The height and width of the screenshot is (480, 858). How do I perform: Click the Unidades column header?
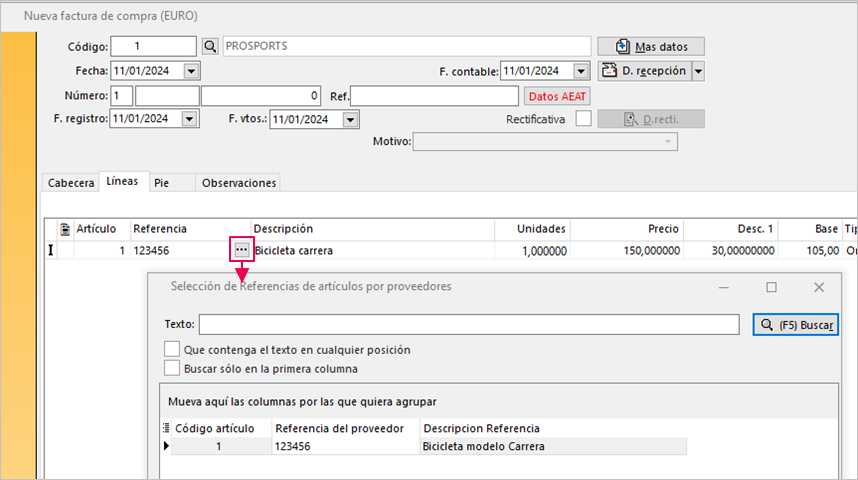coord(532,229)
